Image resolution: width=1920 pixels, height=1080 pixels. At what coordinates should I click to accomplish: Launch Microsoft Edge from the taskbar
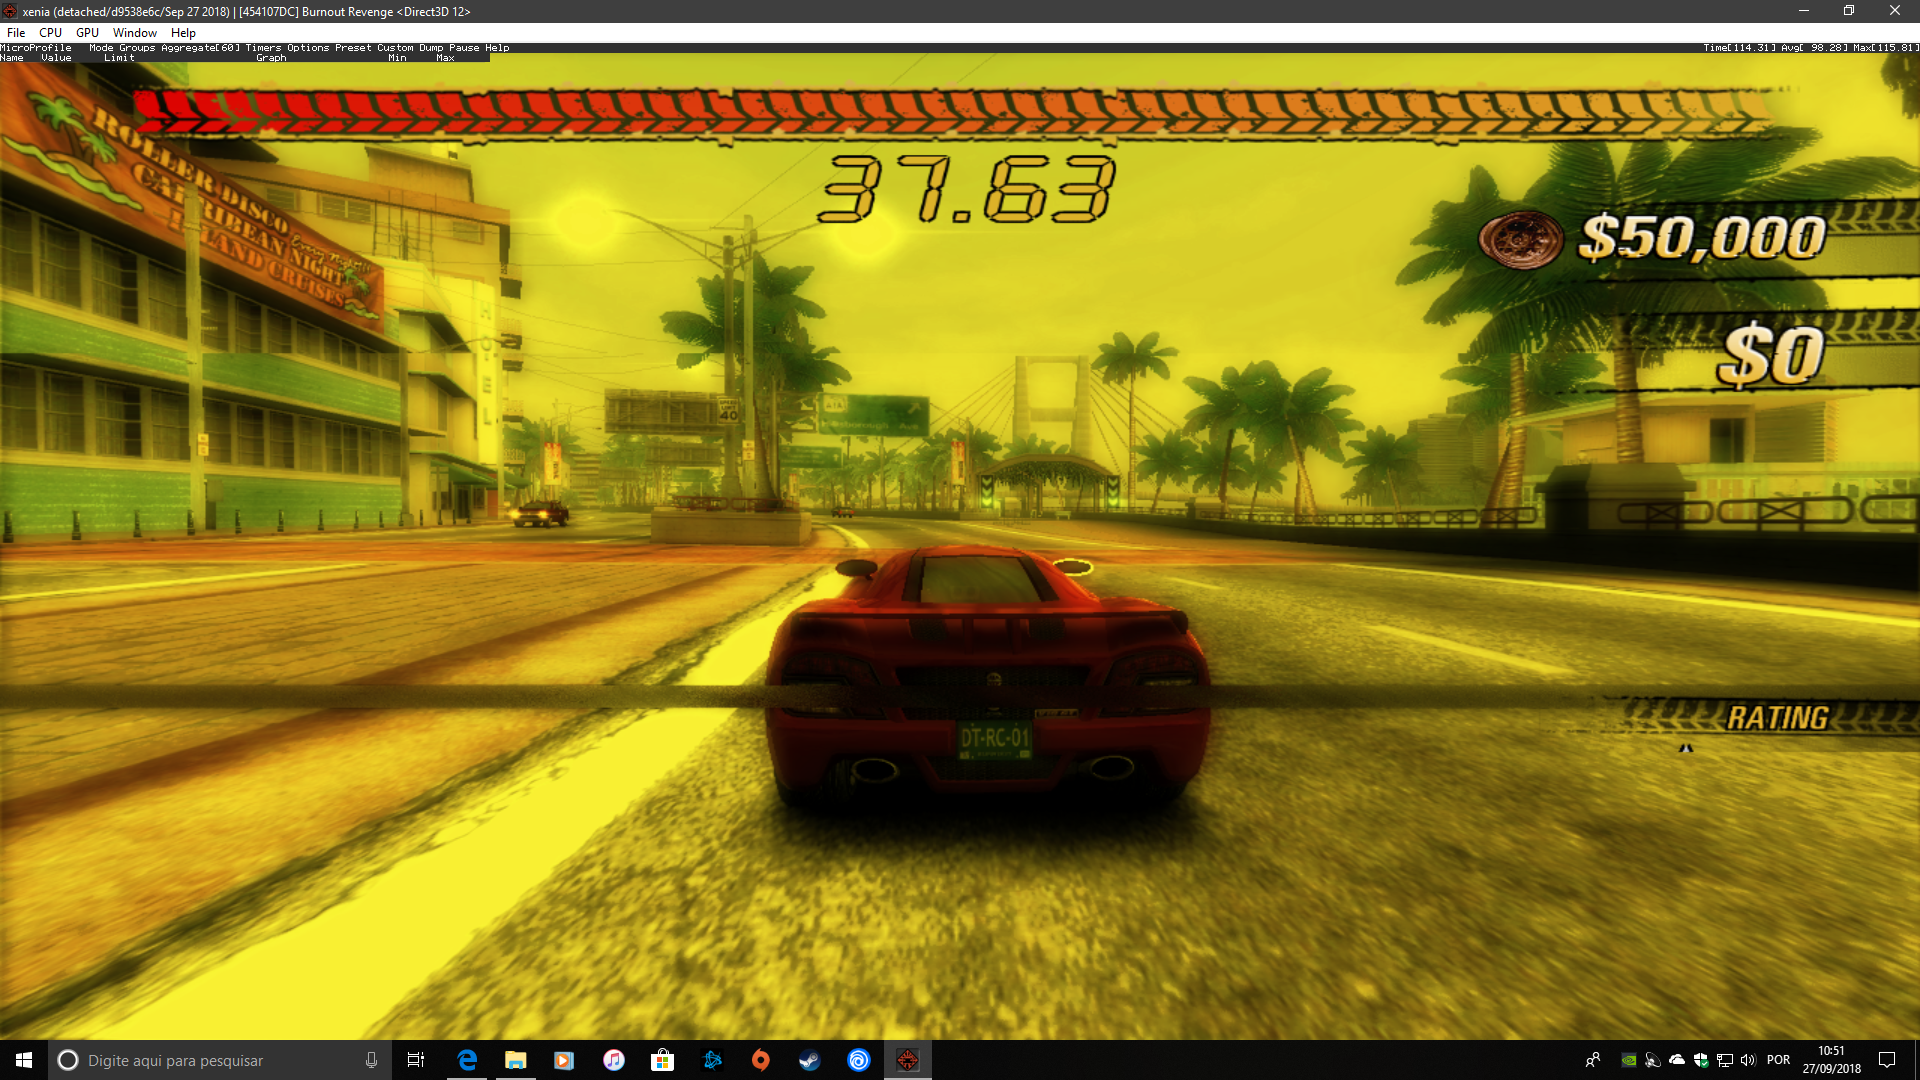[467, 1060]
